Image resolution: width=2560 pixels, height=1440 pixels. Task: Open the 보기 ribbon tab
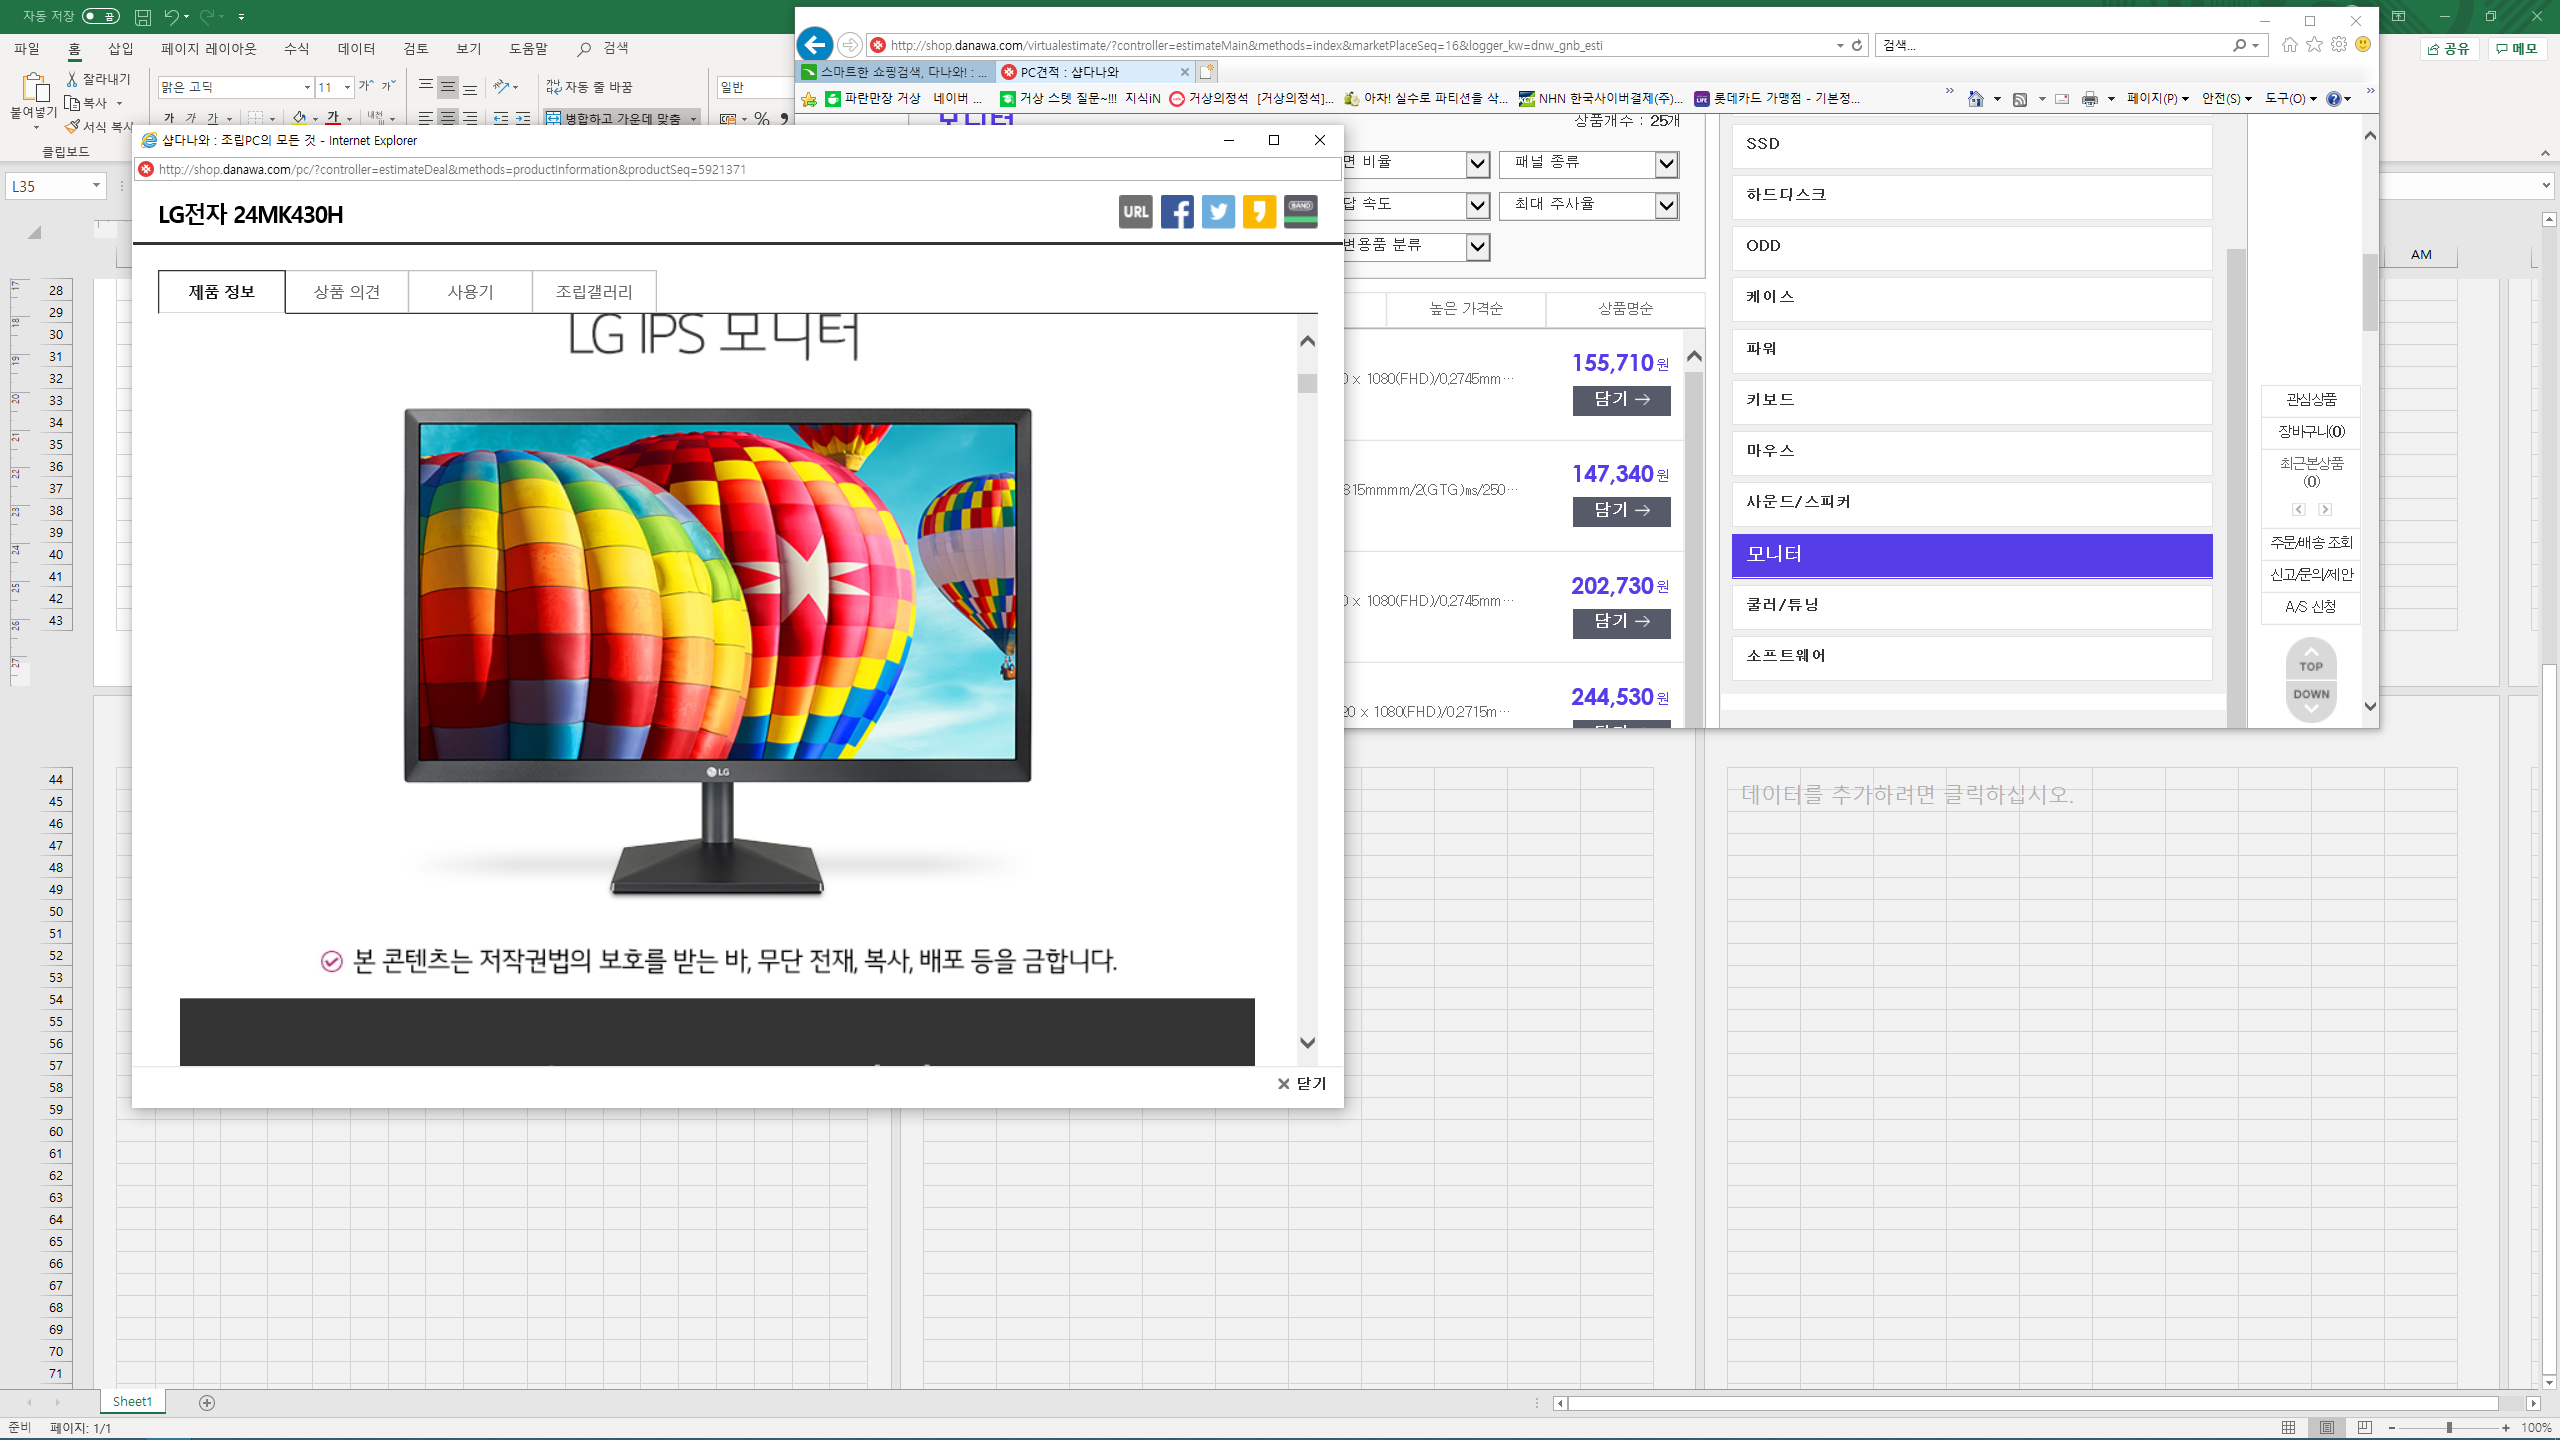pyautogui.click(x=469, y=48)
